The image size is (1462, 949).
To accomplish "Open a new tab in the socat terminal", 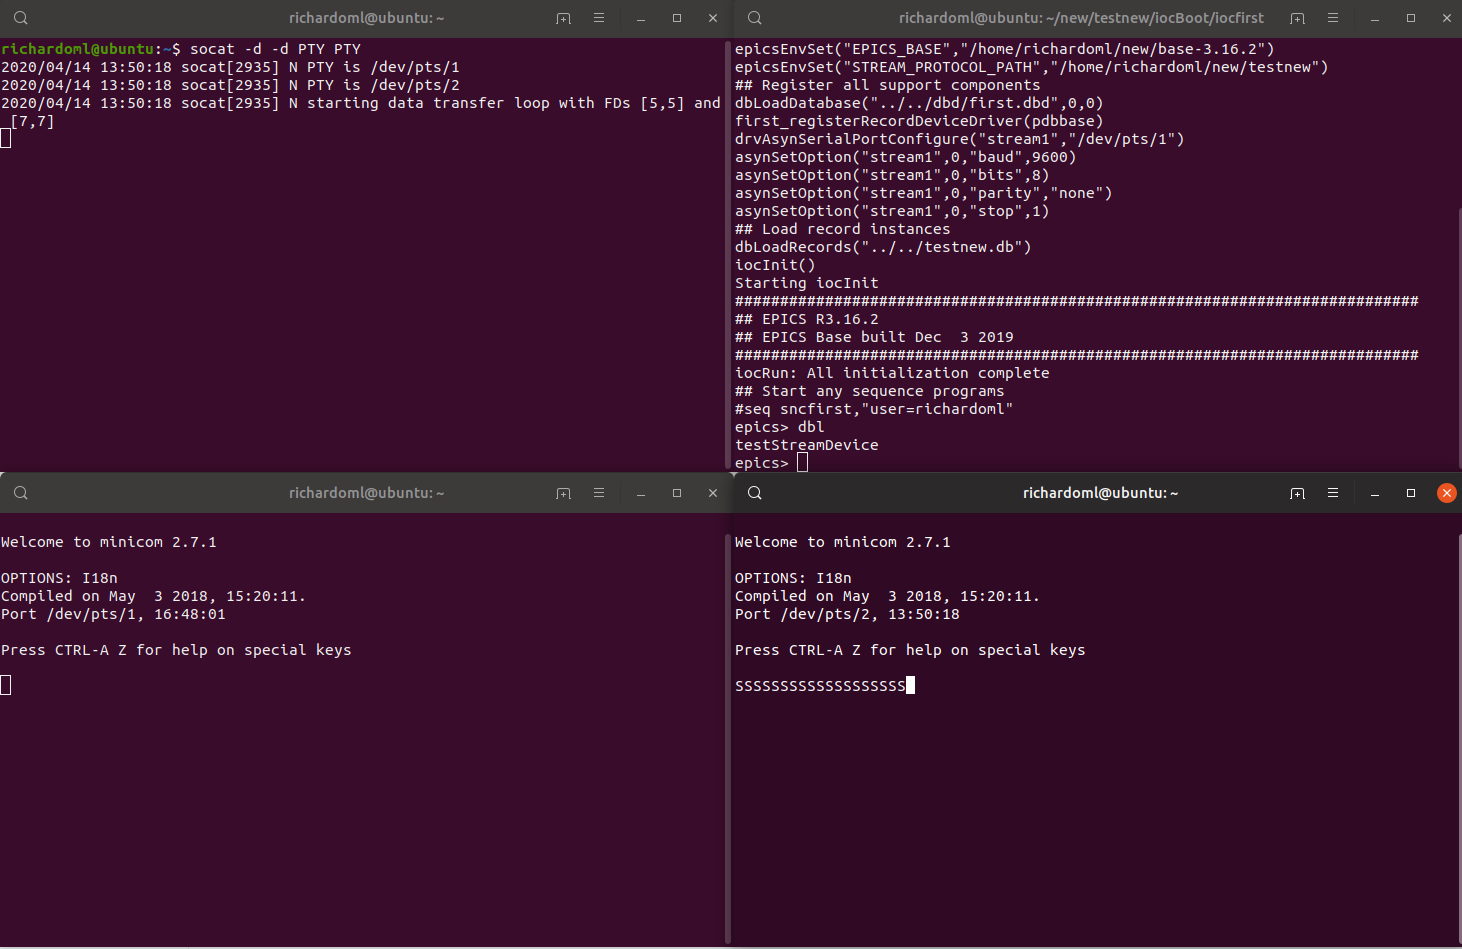I will tap(563, 18).
